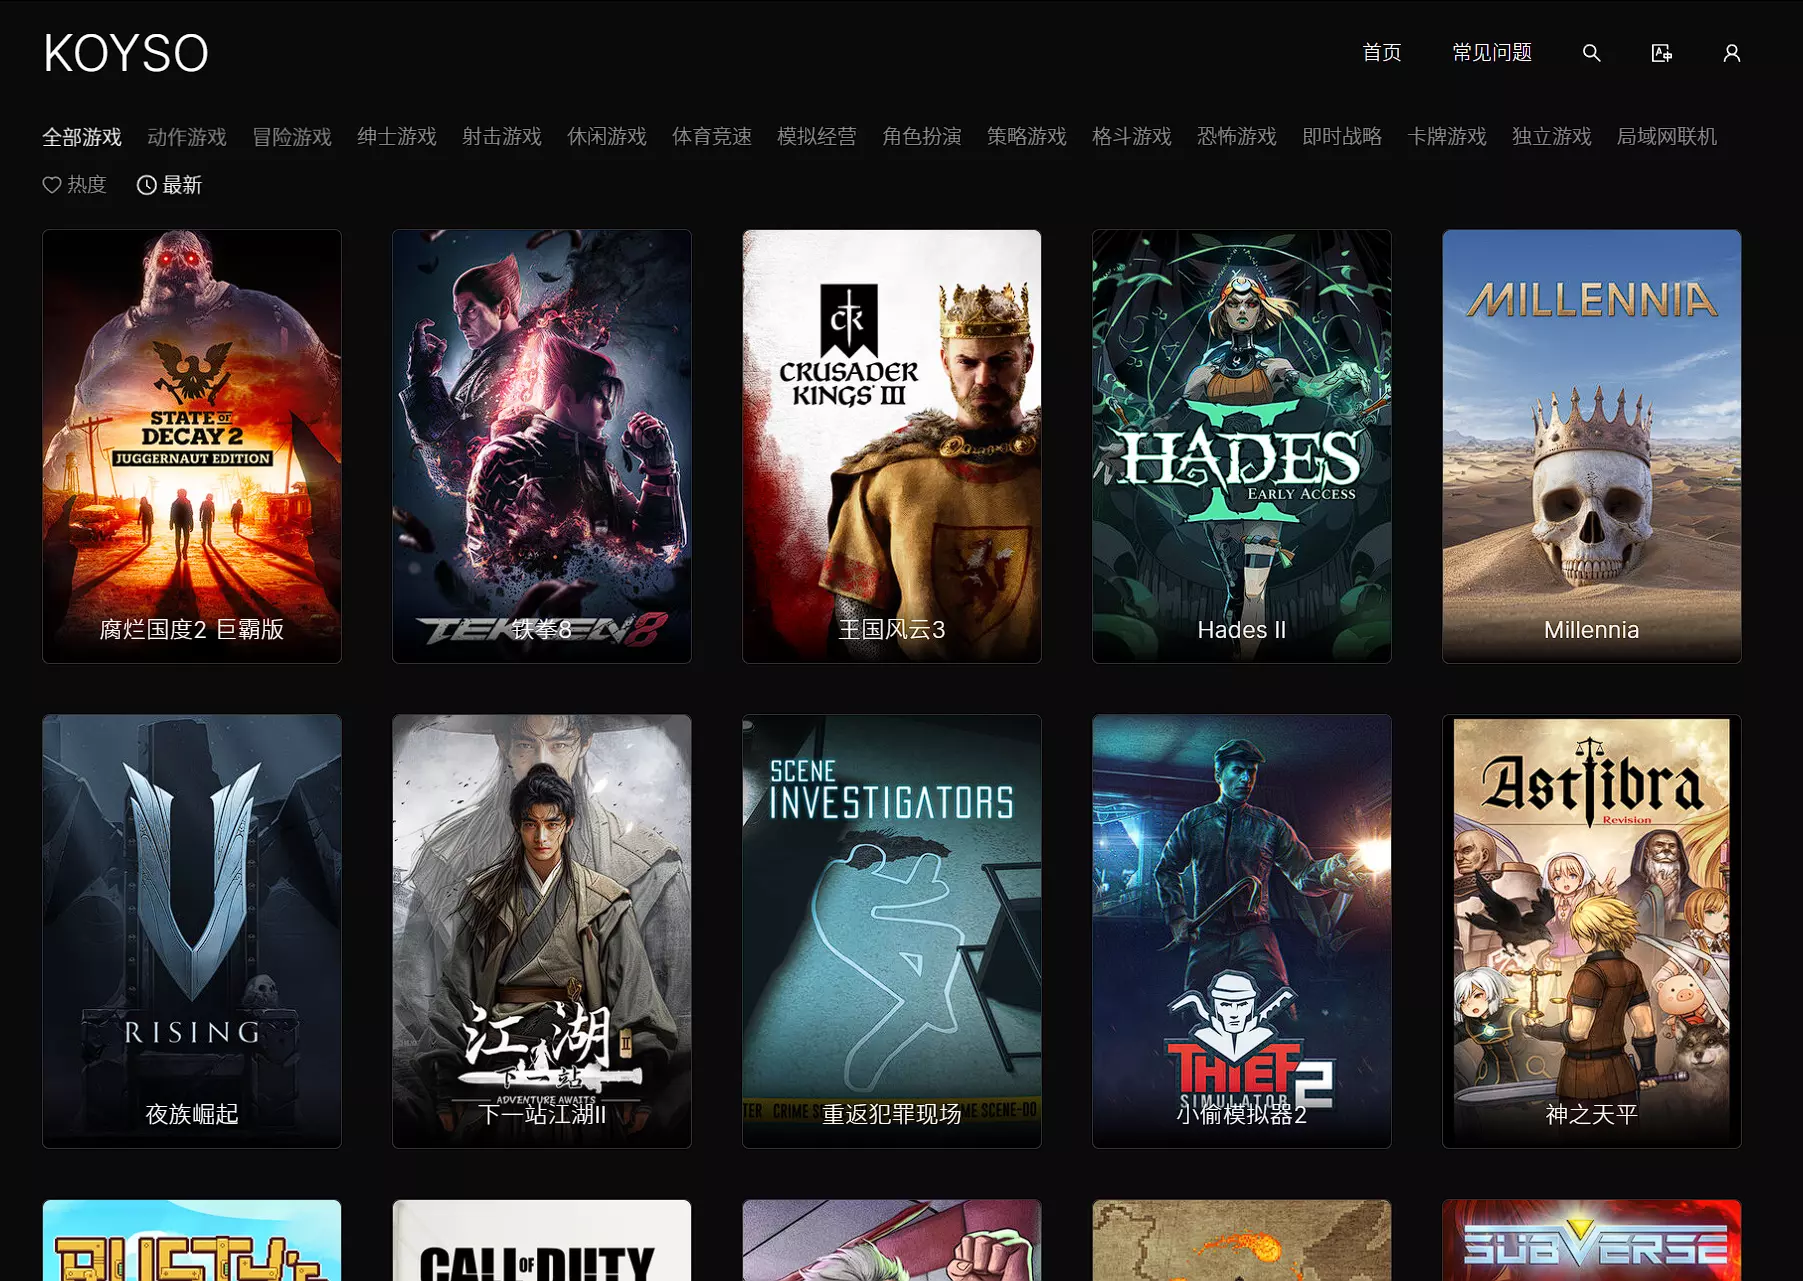Open the Hades II game card
The image size is (1803, 1281).
tap(1242, 446)
